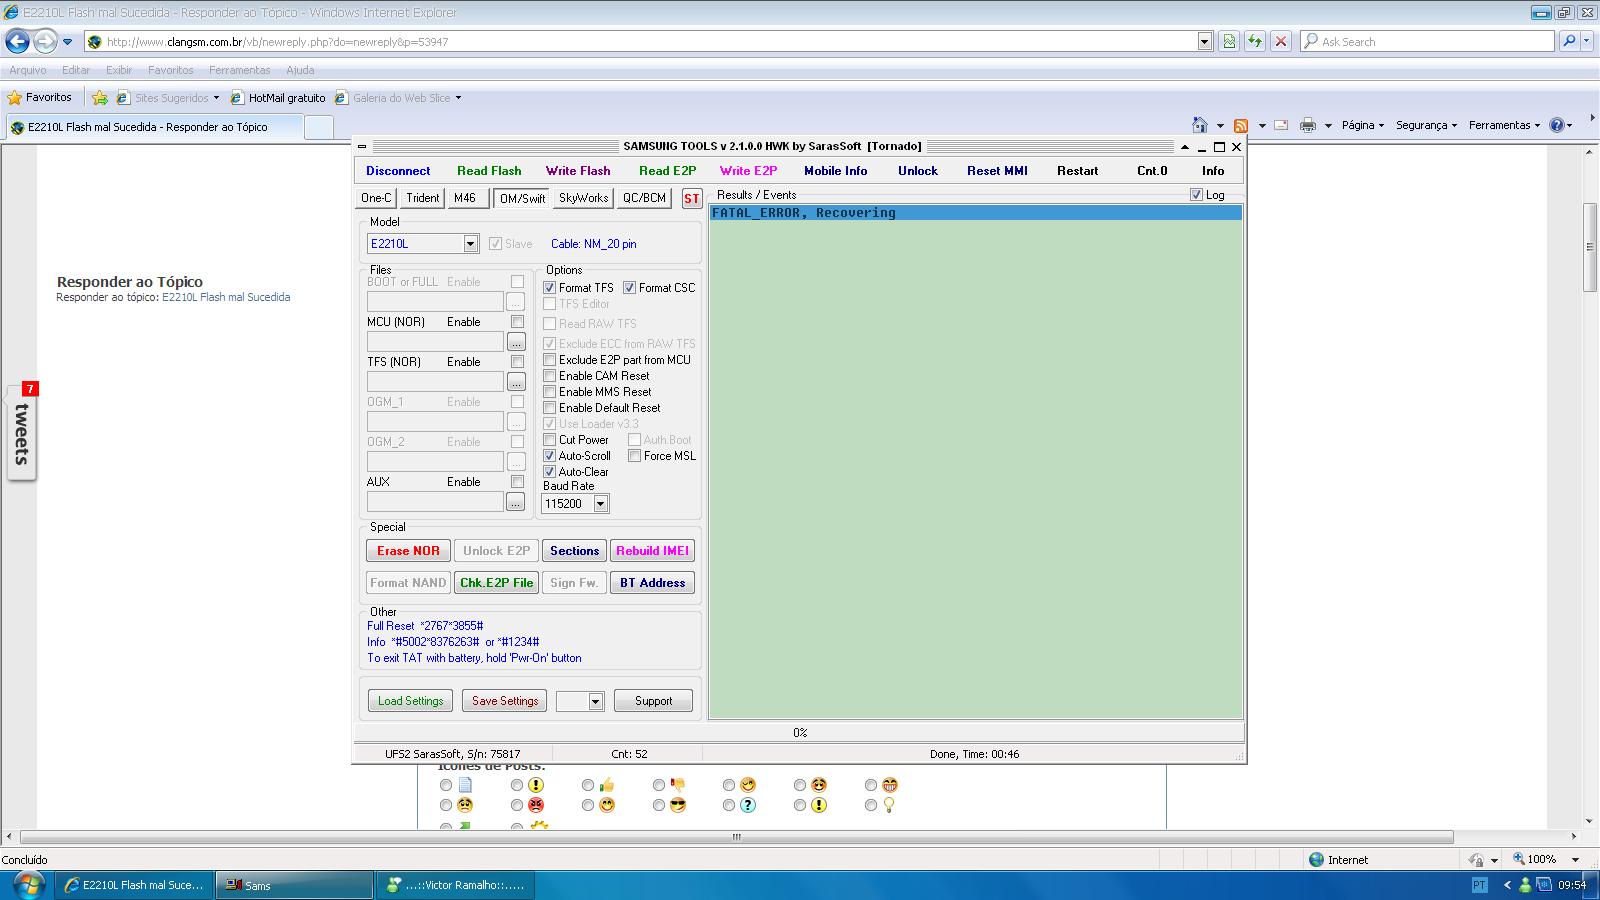This screenshot has width=1600, height=900.
Task: Expand the E2210L model dropdown
Action: (470, 244)
